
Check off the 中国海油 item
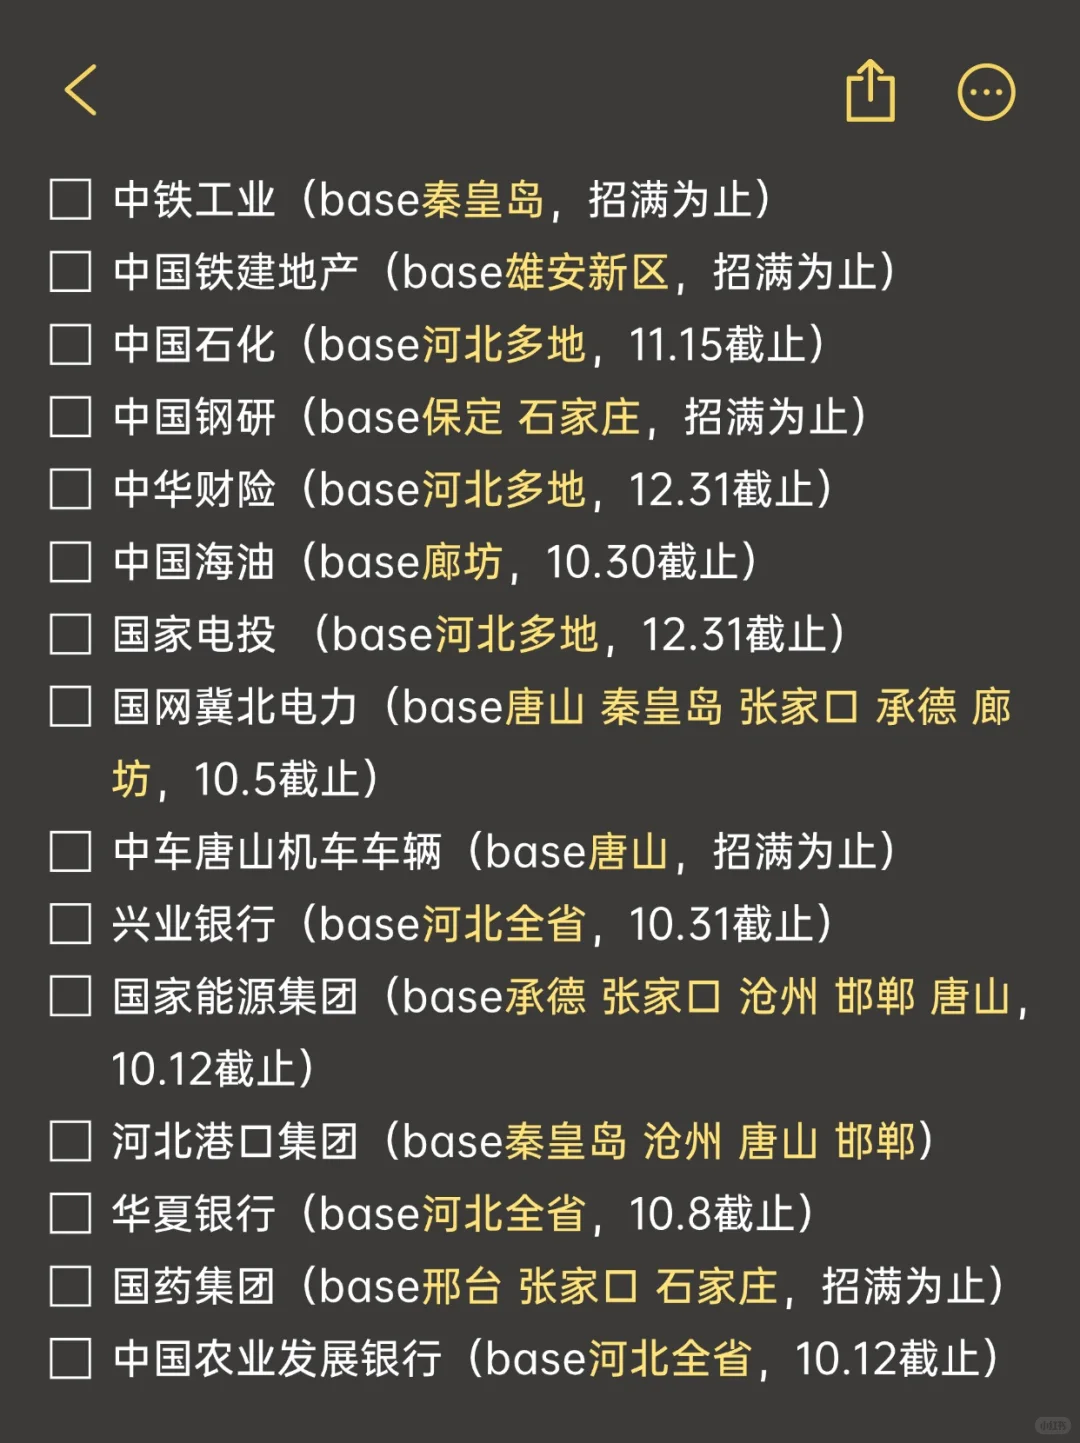71,562
